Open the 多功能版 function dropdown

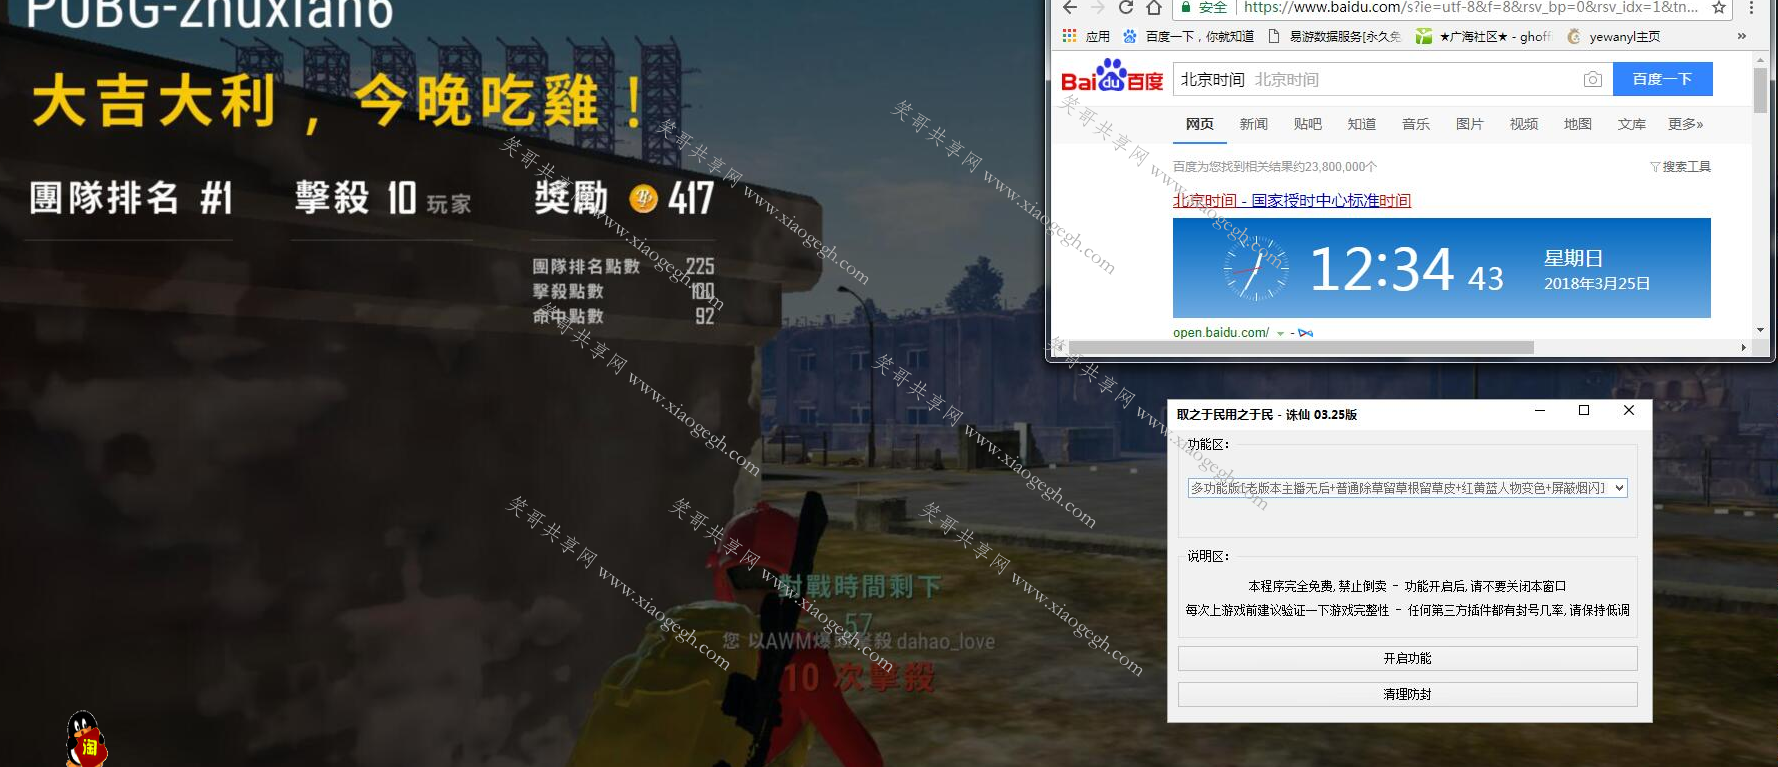tap(1407, 488)
